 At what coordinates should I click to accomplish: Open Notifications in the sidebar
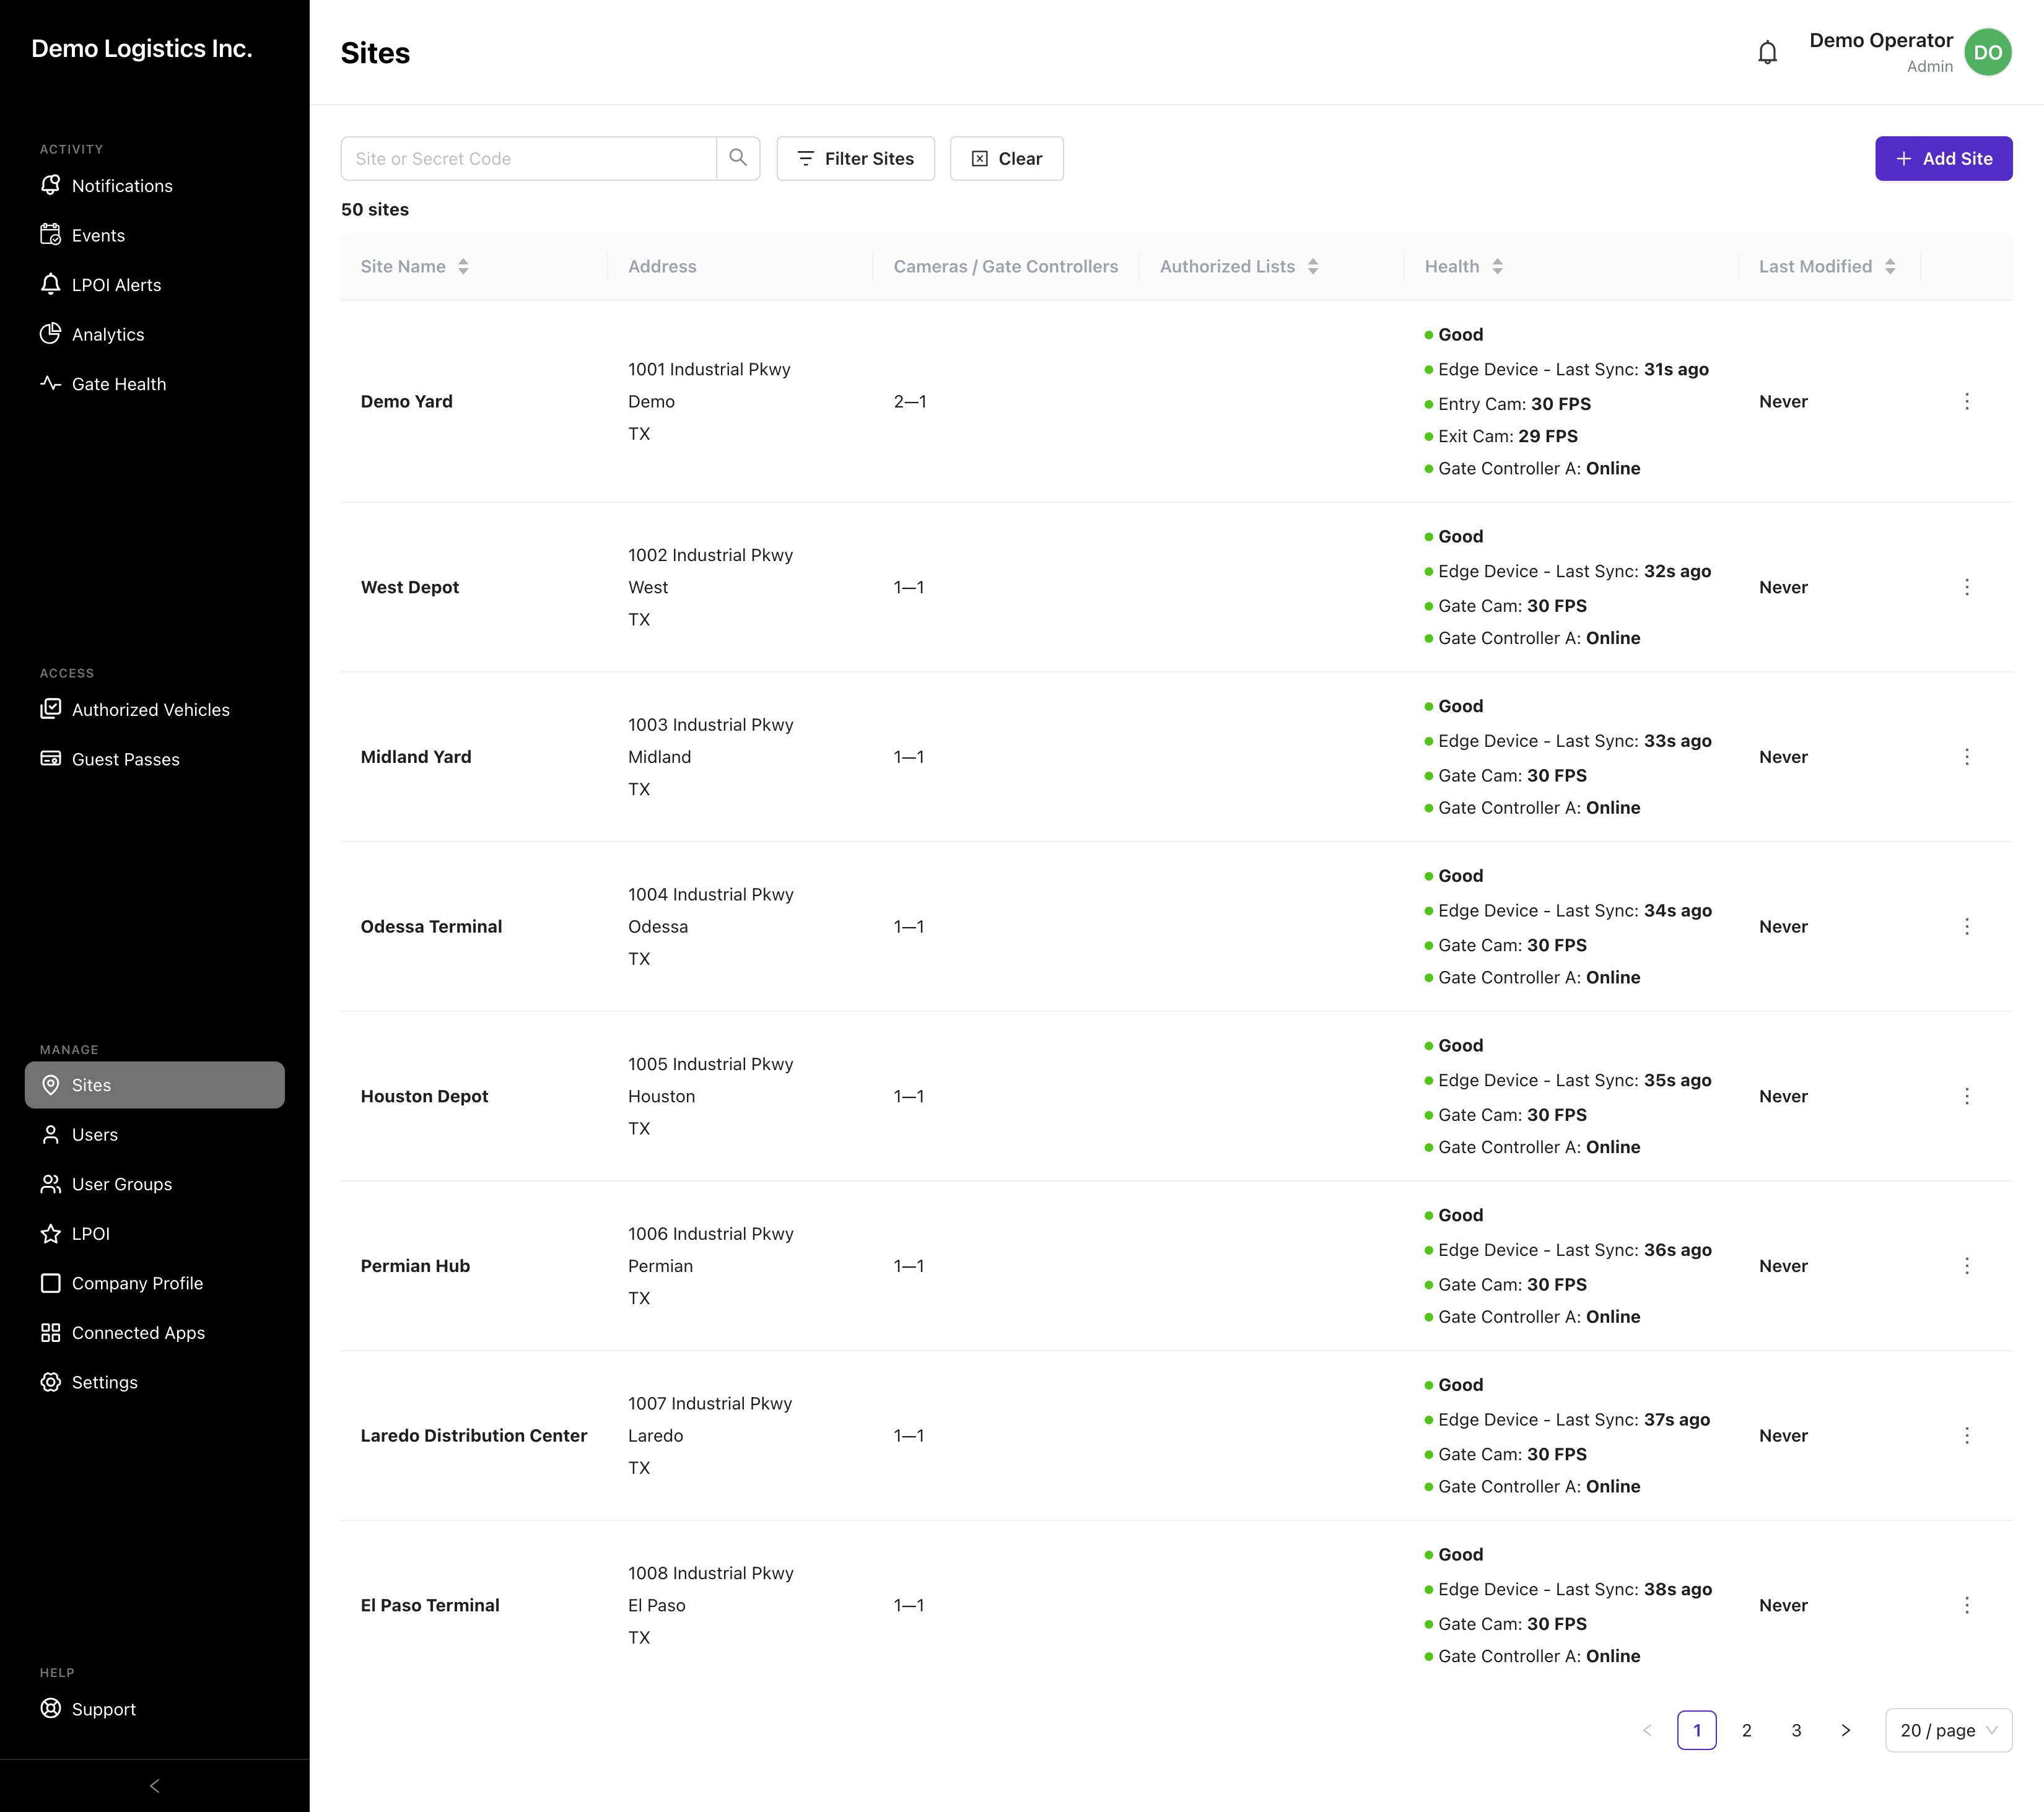[x=155, y=186]
